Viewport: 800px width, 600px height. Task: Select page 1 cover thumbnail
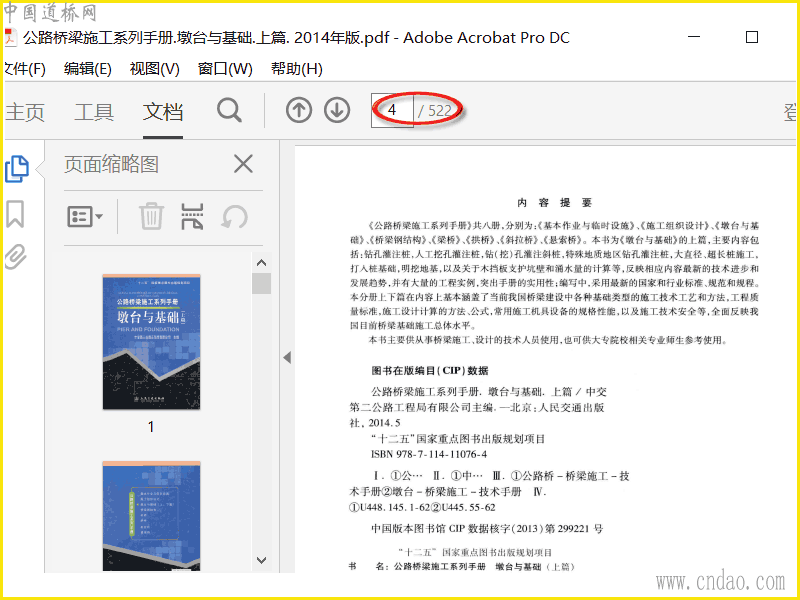152,342
